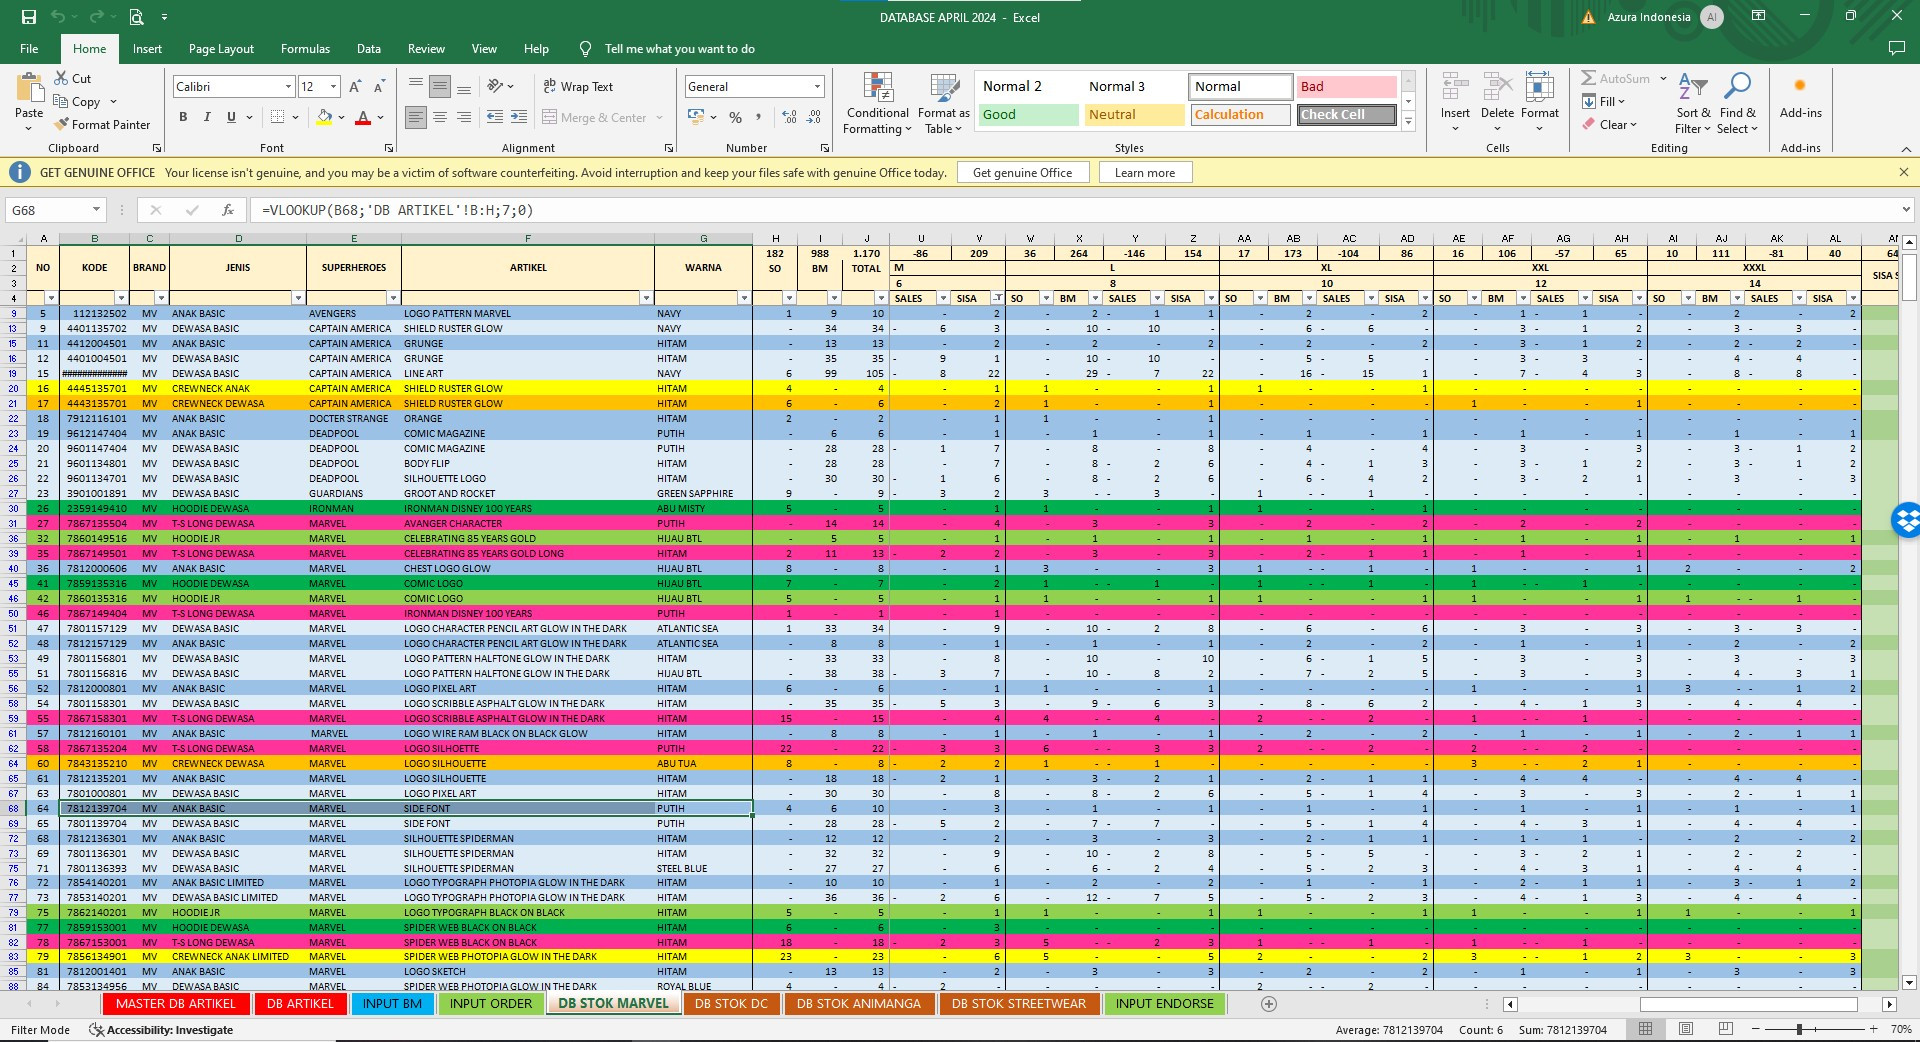Viewport: 1920px width, 1042px height.
Task: Click the Insert Function fx icon
Action: click(x=228, y=210)
